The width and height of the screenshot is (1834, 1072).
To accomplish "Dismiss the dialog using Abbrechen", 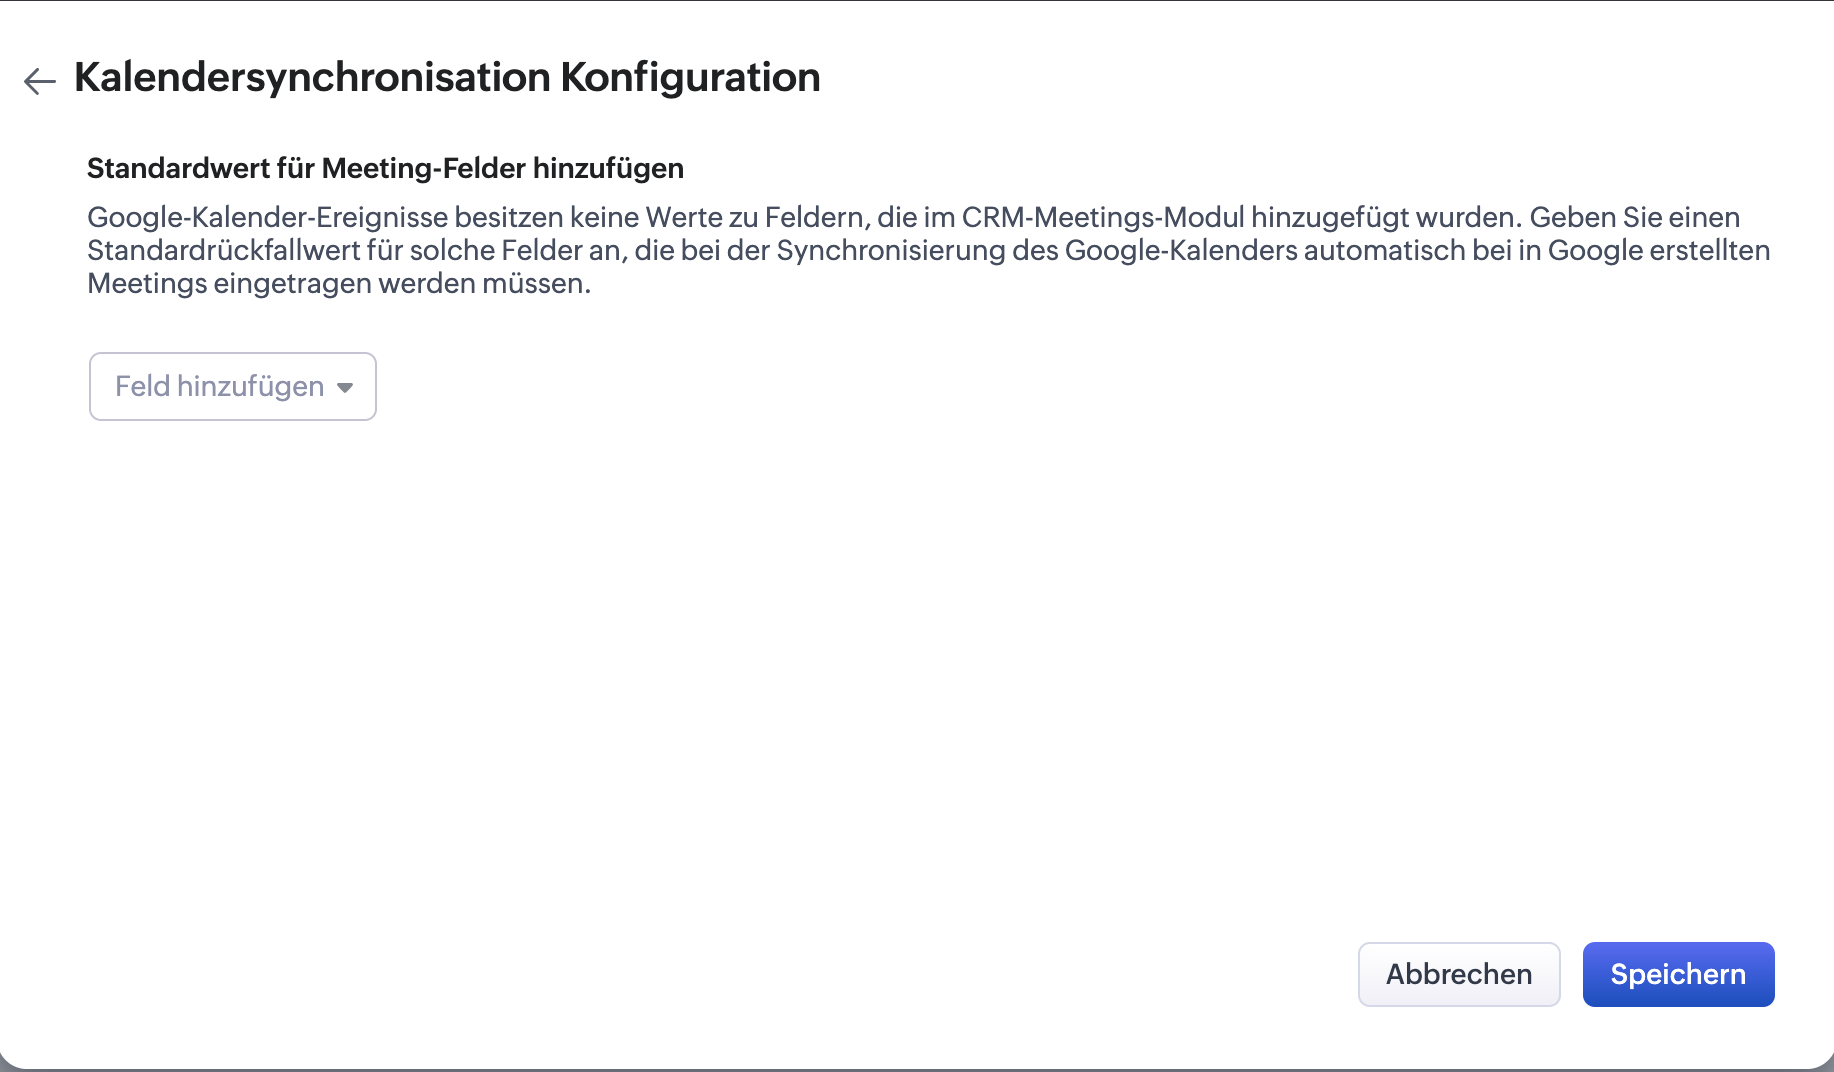I will [1459, 974].
